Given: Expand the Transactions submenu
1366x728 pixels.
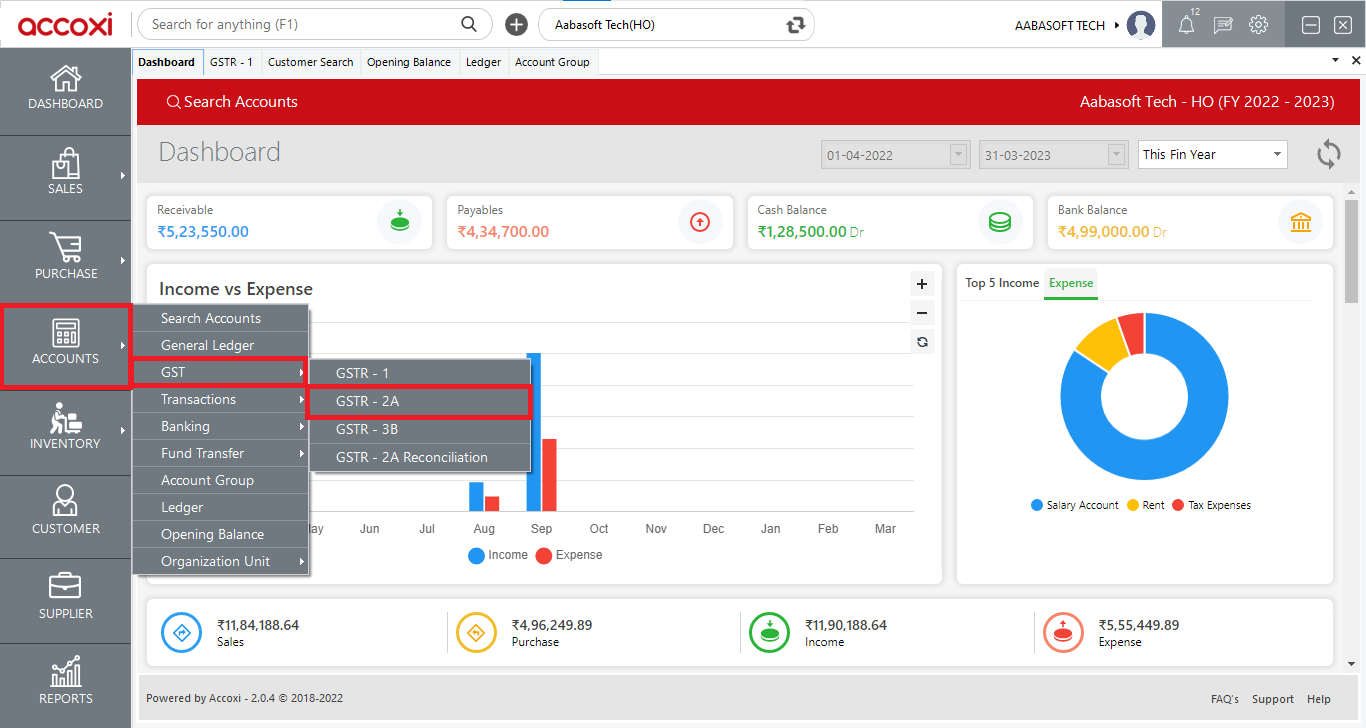Looking at the screenshot, I should [x=220, y=399].
